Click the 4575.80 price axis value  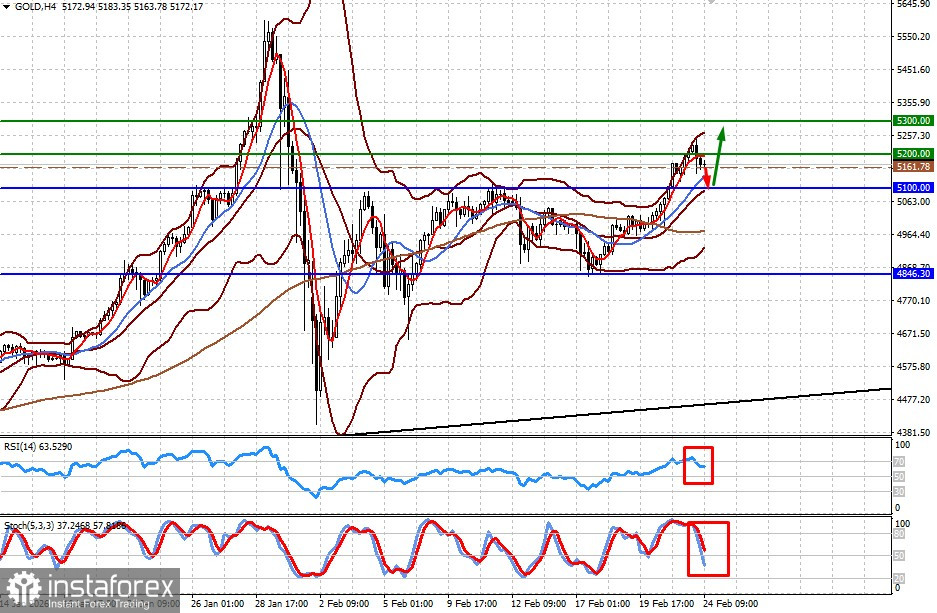click(x=914, y=366)
